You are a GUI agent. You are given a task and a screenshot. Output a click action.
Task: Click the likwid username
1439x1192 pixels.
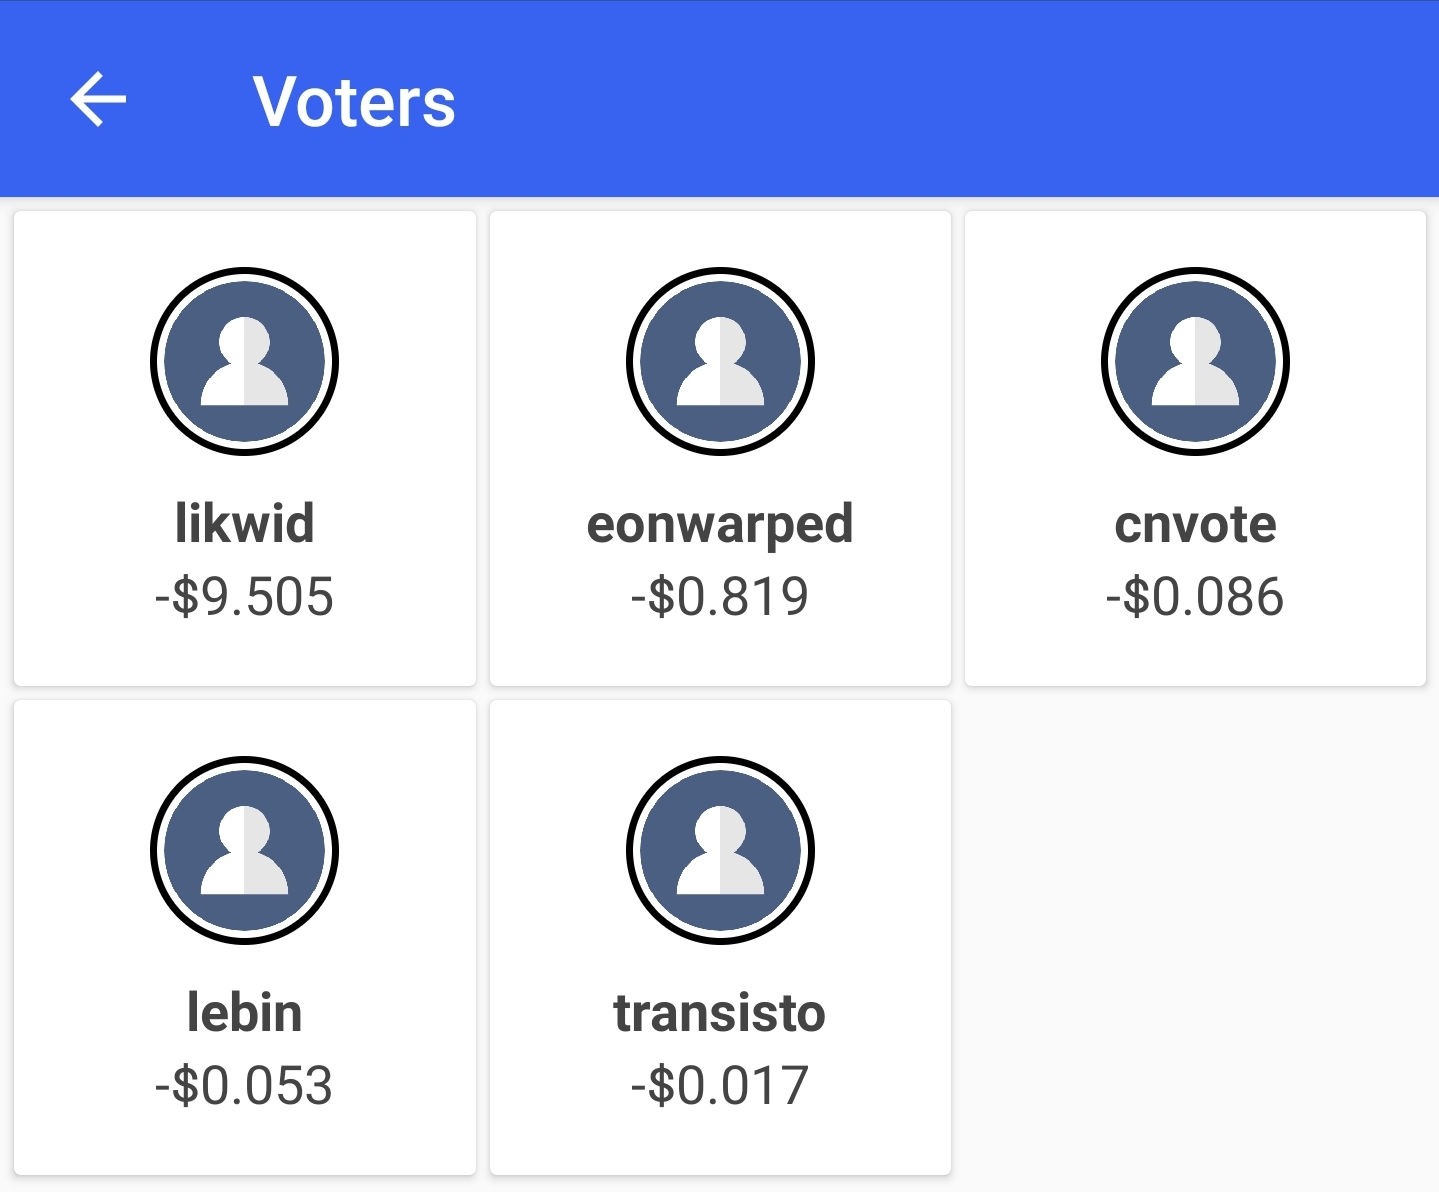click(244, 523)
